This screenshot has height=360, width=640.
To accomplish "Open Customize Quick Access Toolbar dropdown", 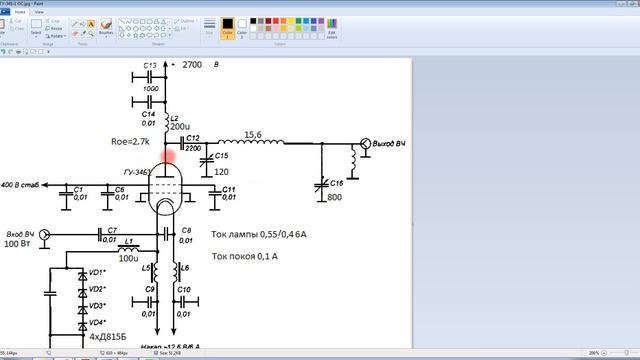I will point(49,51).
